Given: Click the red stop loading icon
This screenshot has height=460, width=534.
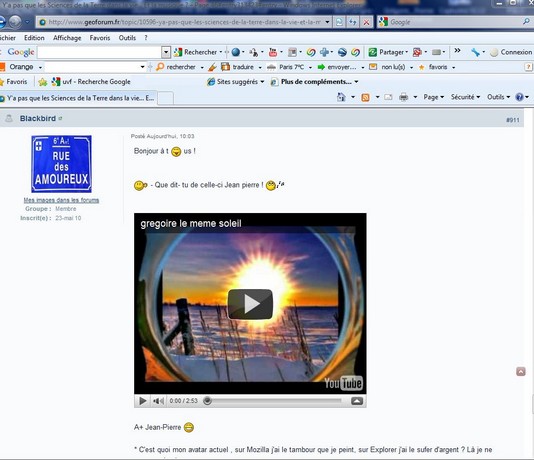Looking at the screenshot, I should coord(366,22).
